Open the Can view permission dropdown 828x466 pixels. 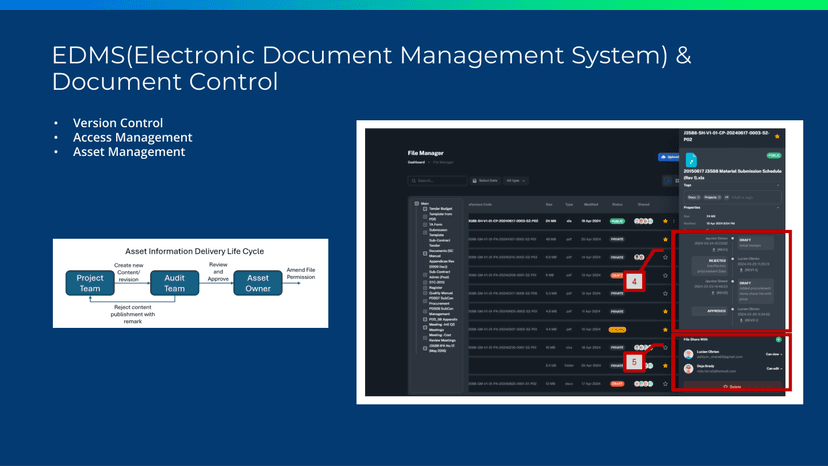(775, 353)
